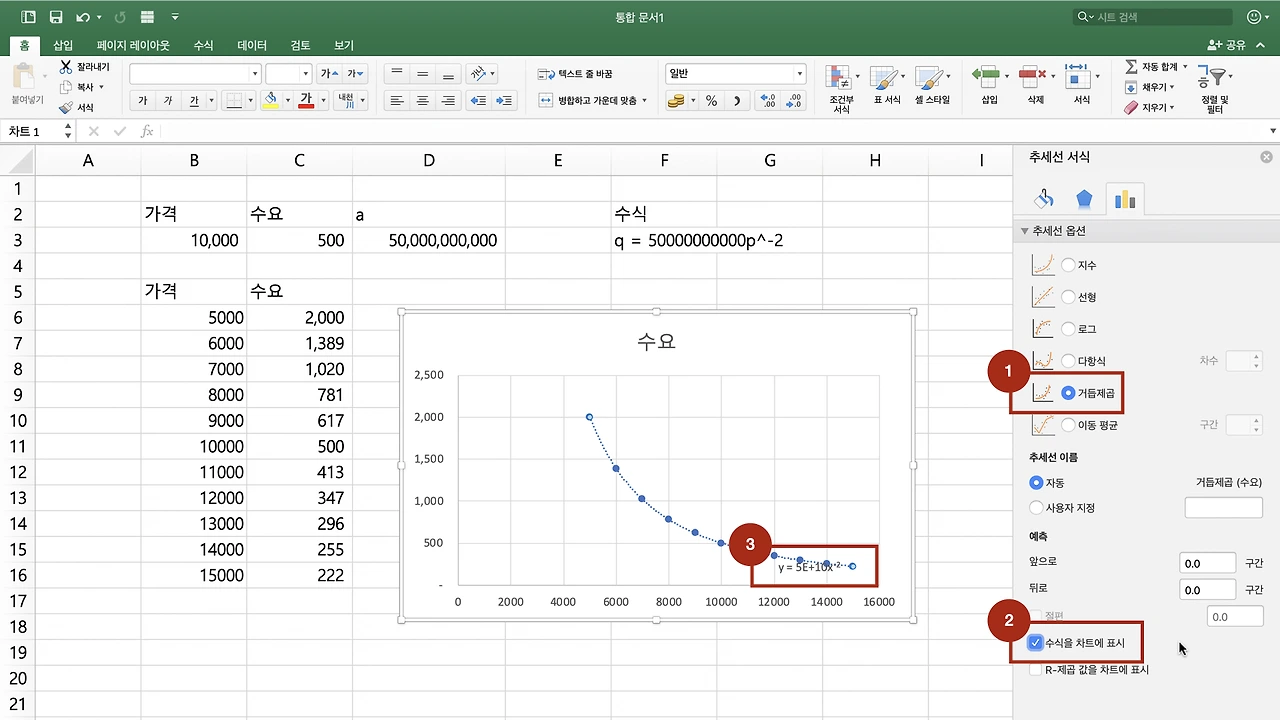Select Automatic (자동) trendline name

point(1036,483)
